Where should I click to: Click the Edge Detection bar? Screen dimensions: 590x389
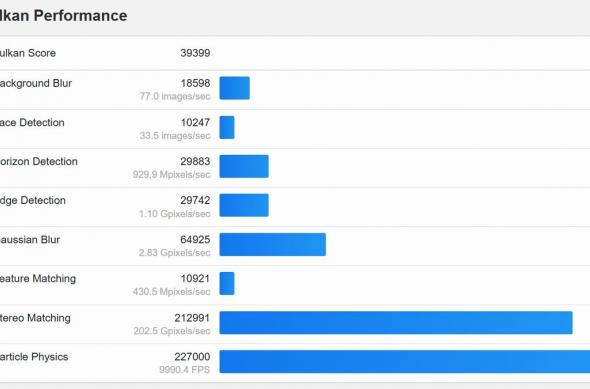pyautogui.click(x=244, y=205)
